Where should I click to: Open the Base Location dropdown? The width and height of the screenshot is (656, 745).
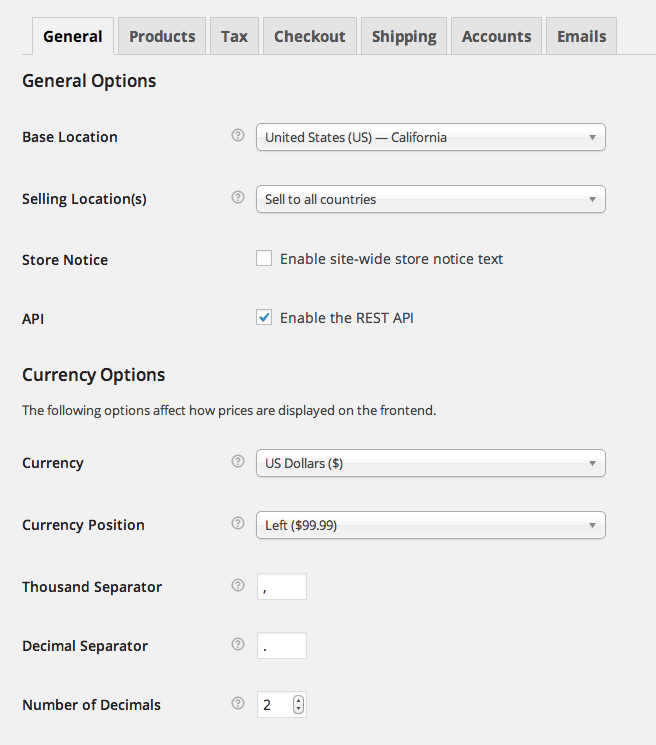(430, 137)
